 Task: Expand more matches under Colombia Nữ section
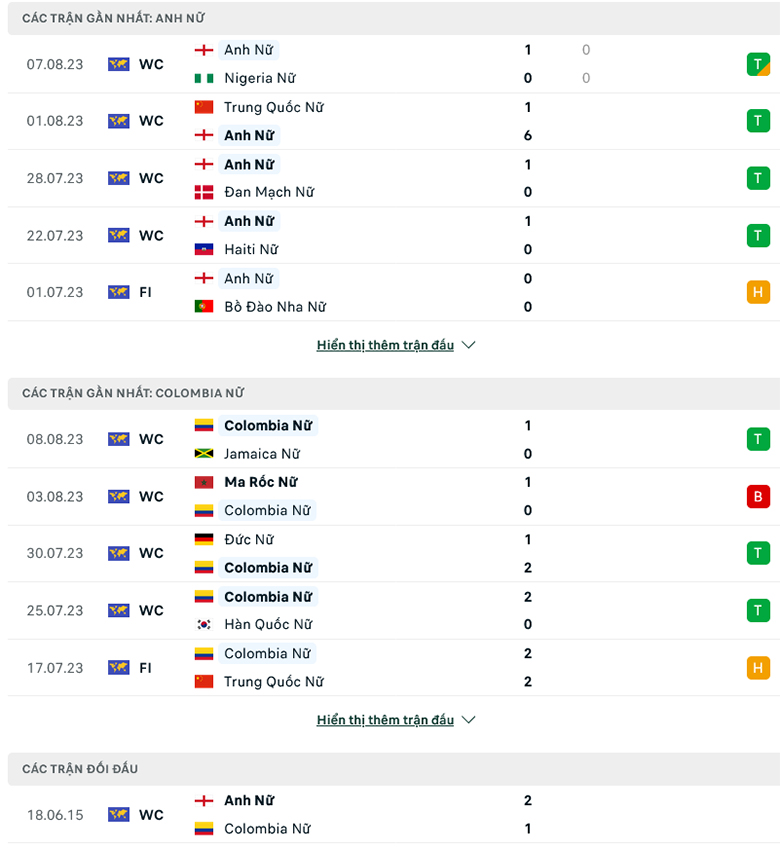[x=385, y=720]
